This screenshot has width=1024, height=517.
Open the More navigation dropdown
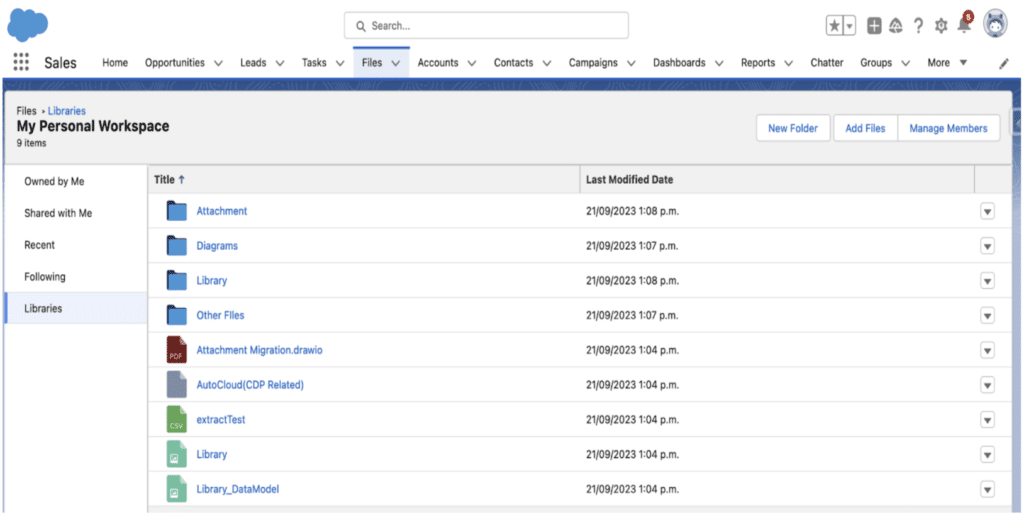tap(947, 63)
